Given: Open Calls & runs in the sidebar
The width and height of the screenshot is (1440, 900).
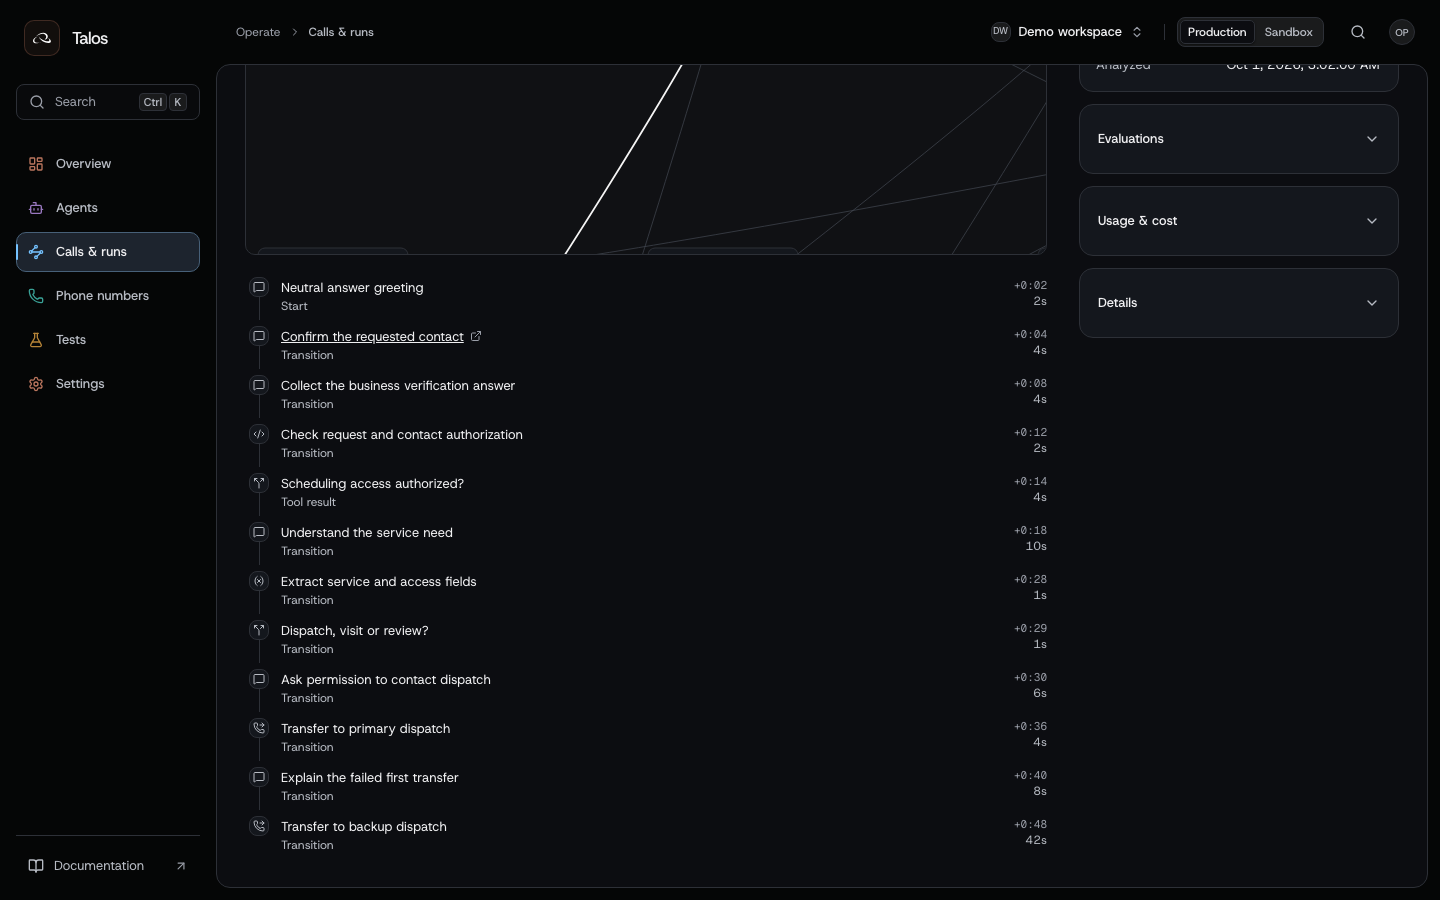Looking at the screenshot, I should click(108, 252).
